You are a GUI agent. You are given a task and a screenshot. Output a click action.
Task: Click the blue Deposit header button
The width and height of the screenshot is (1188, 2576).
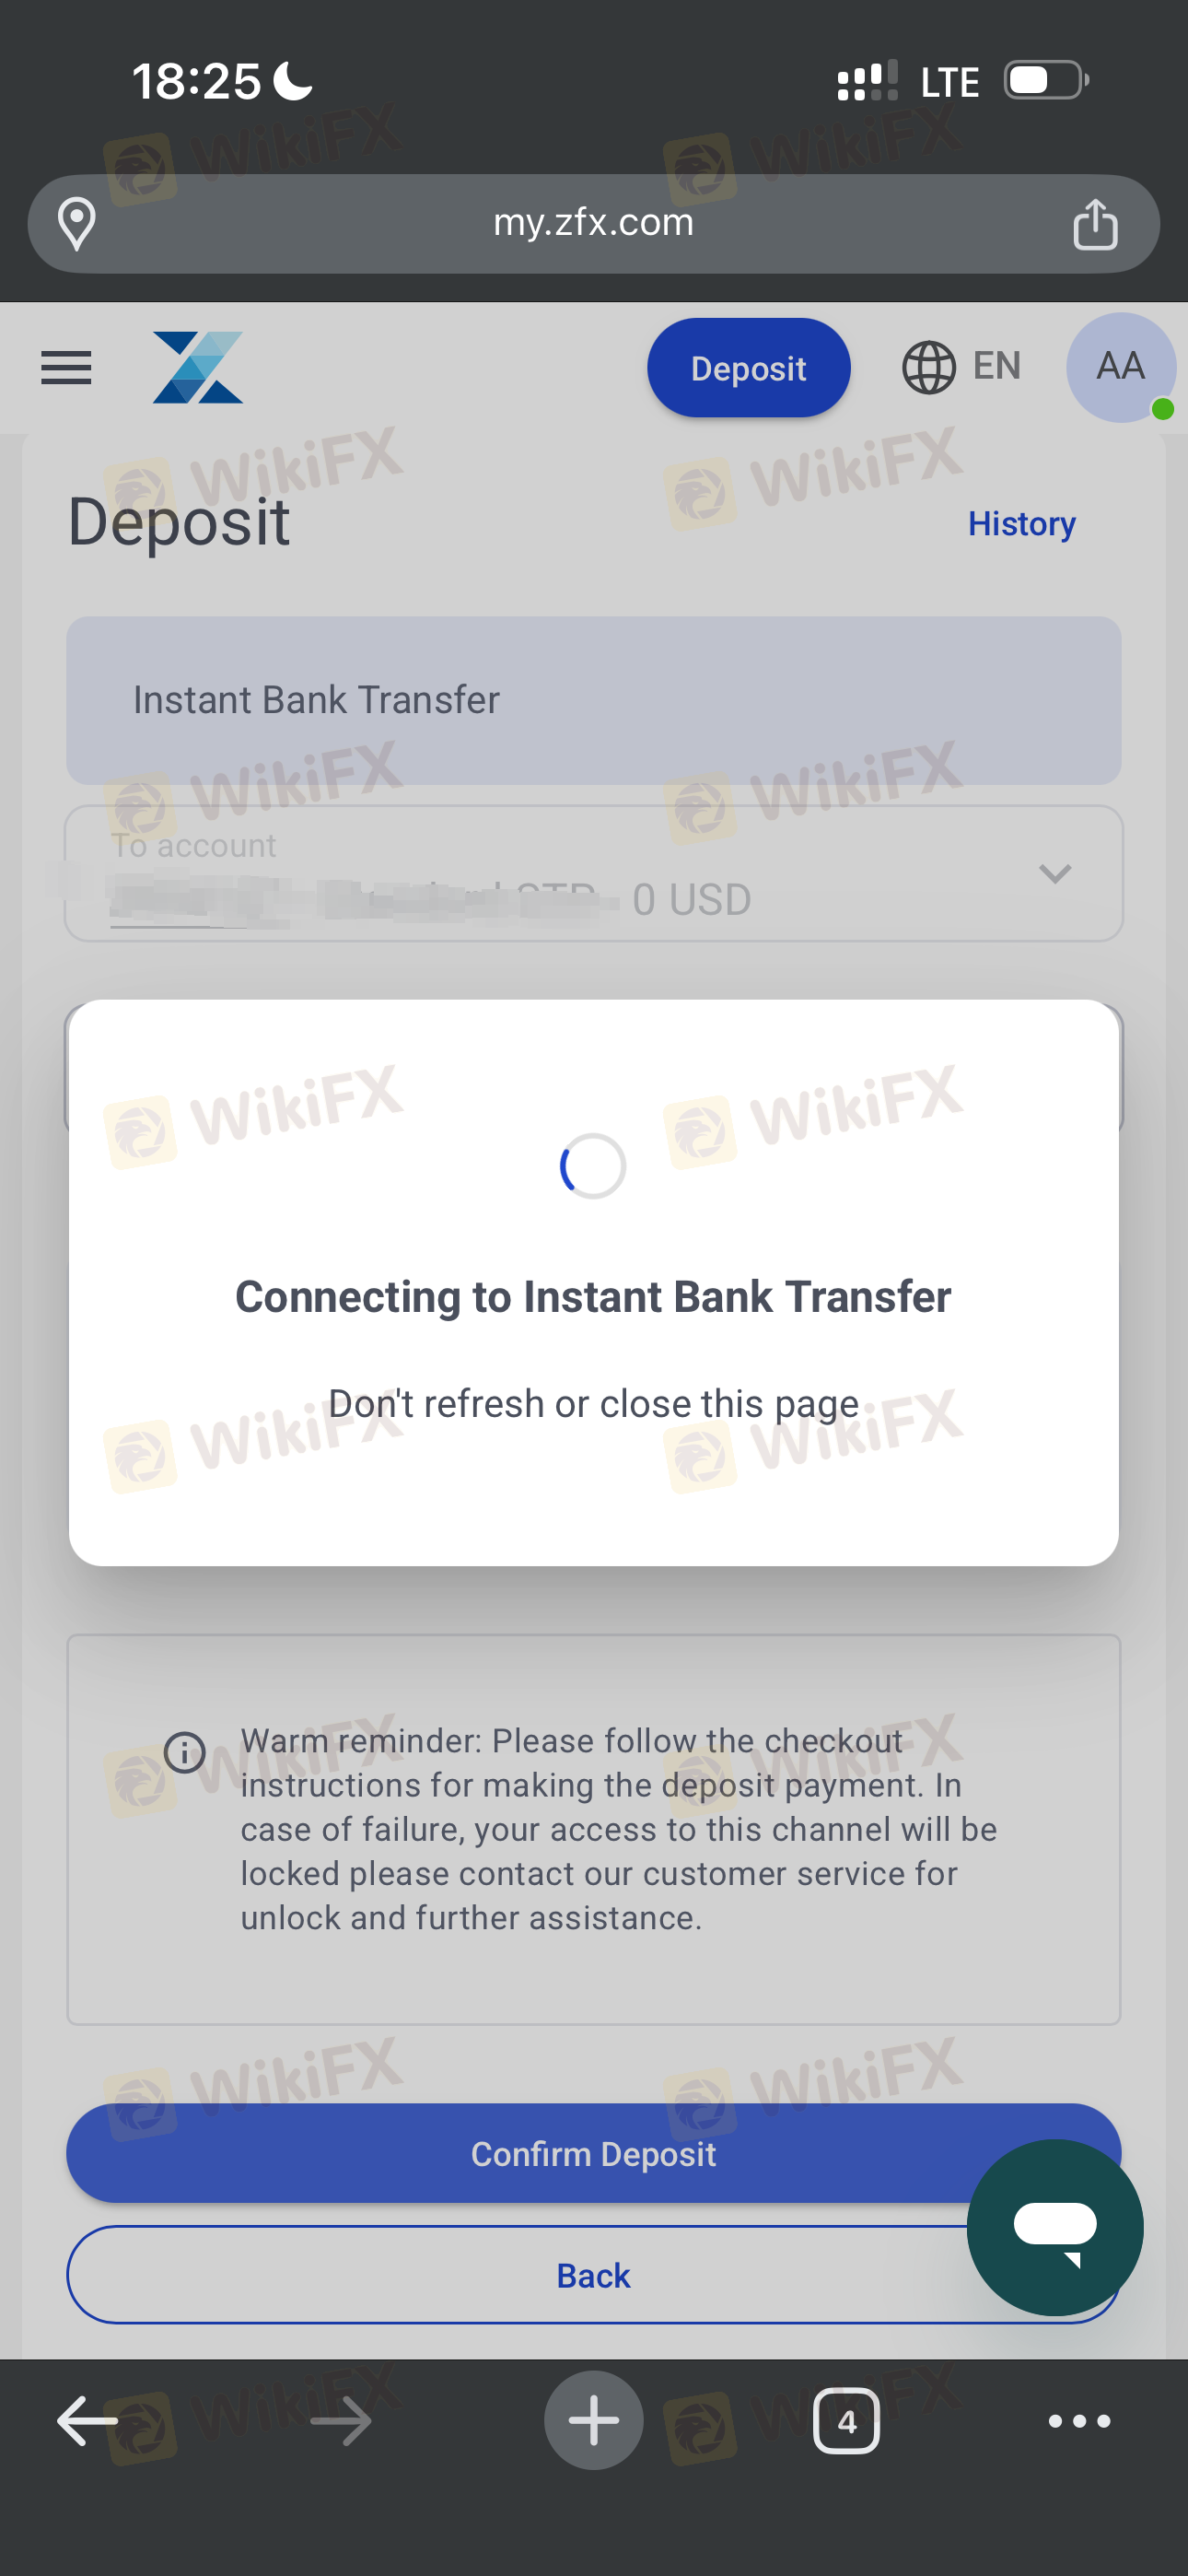point(748,368)
